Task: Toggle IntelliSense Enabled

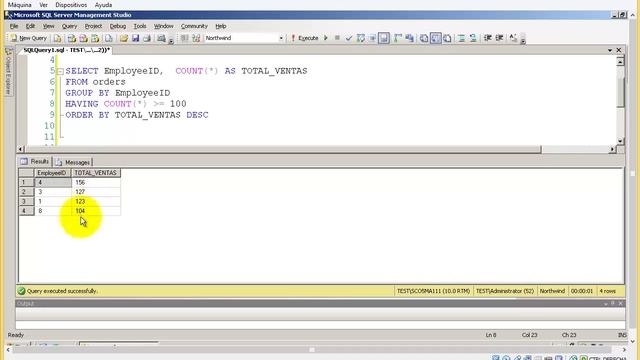Action: click(x=384, y=38)
